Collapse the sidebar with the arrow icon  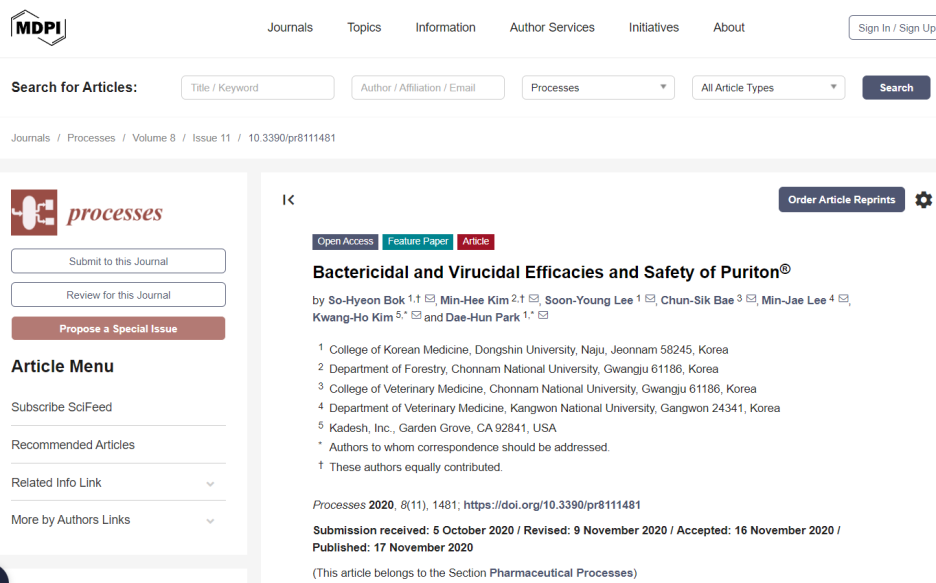pyautogui.click(x=288, y=200)
